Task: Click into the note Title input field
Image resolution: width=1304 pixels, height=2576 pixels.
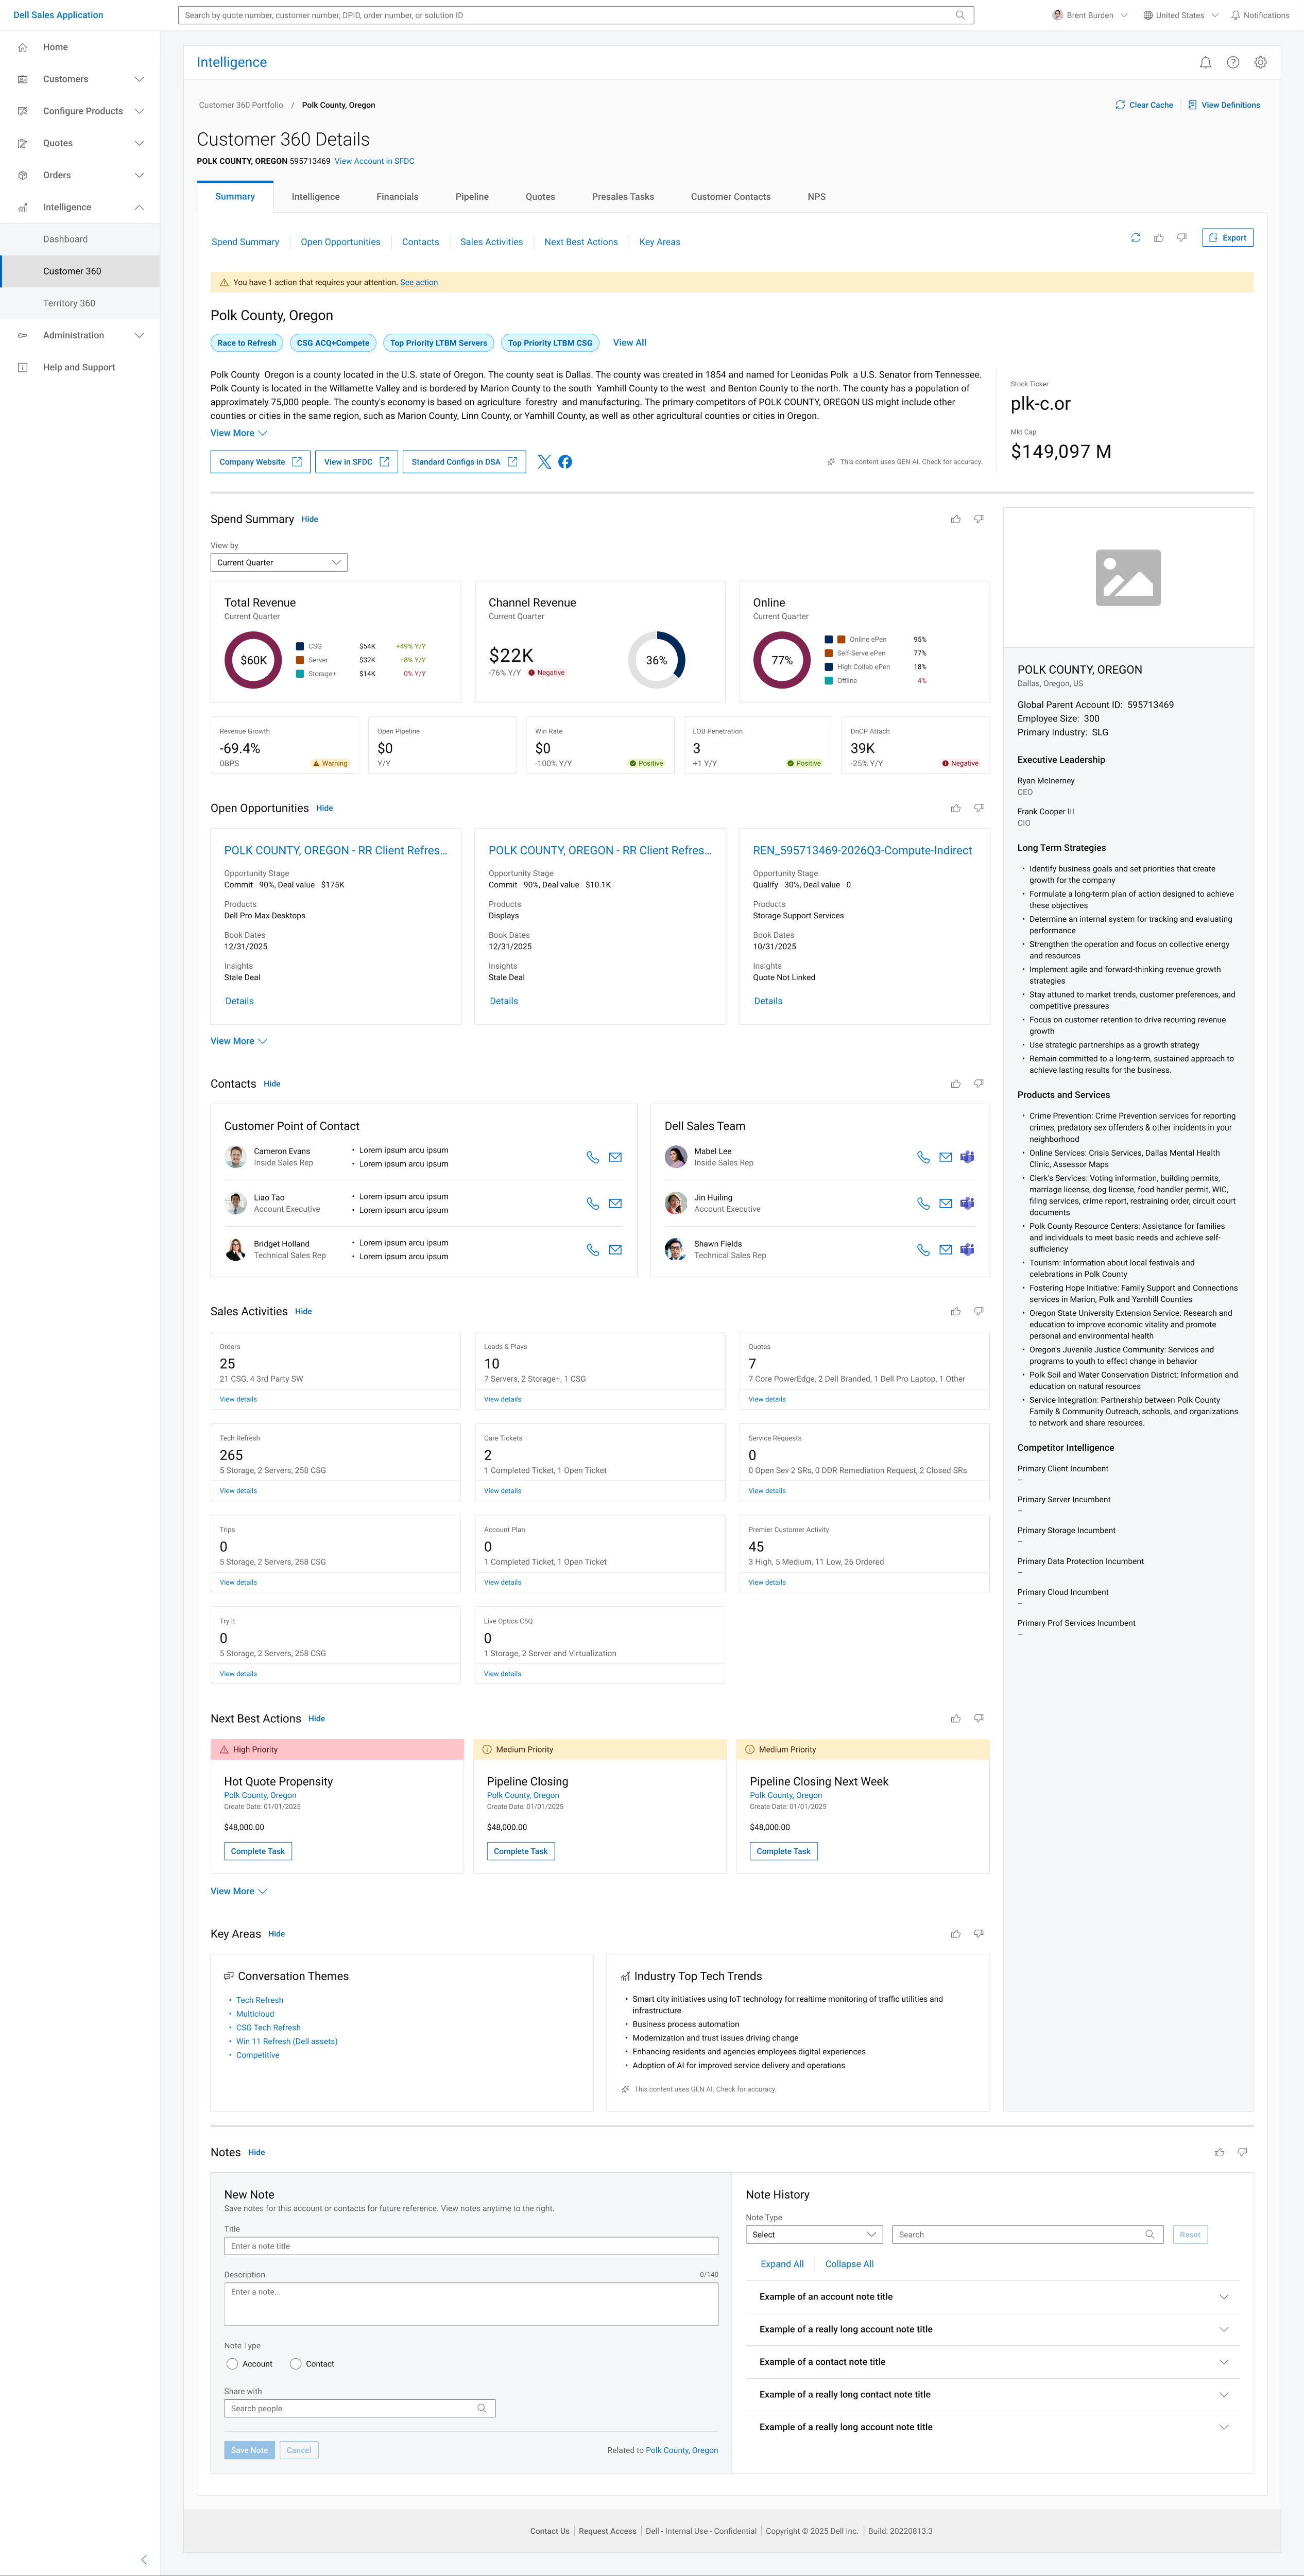Action: point(471,2246)
